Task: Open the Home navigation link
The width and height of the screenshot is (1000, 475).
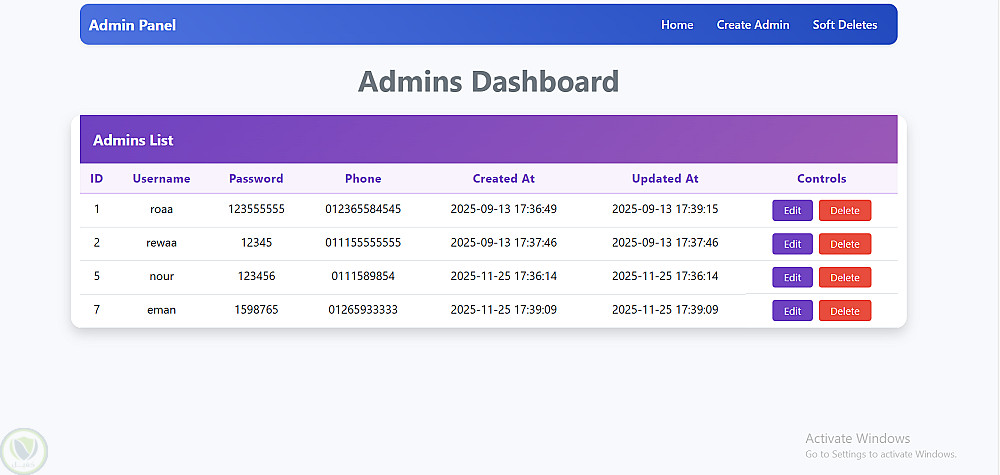Action: (x=677, y=25)
